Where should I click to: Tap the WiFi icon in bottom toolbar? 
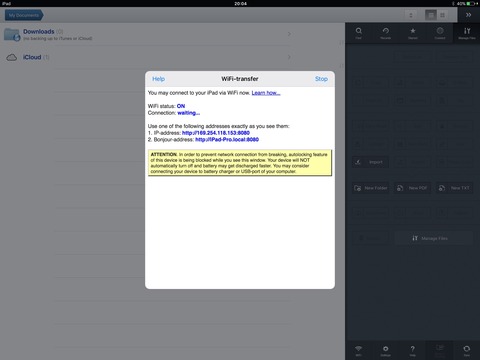(x=358, y=351)
